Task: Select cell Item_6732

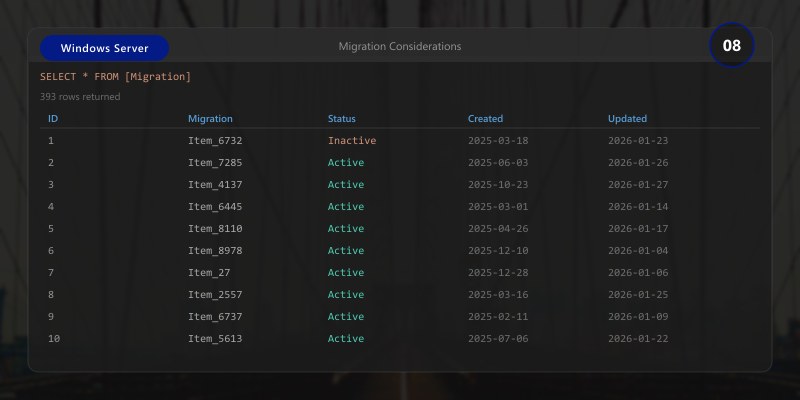Action: point(215,140)
